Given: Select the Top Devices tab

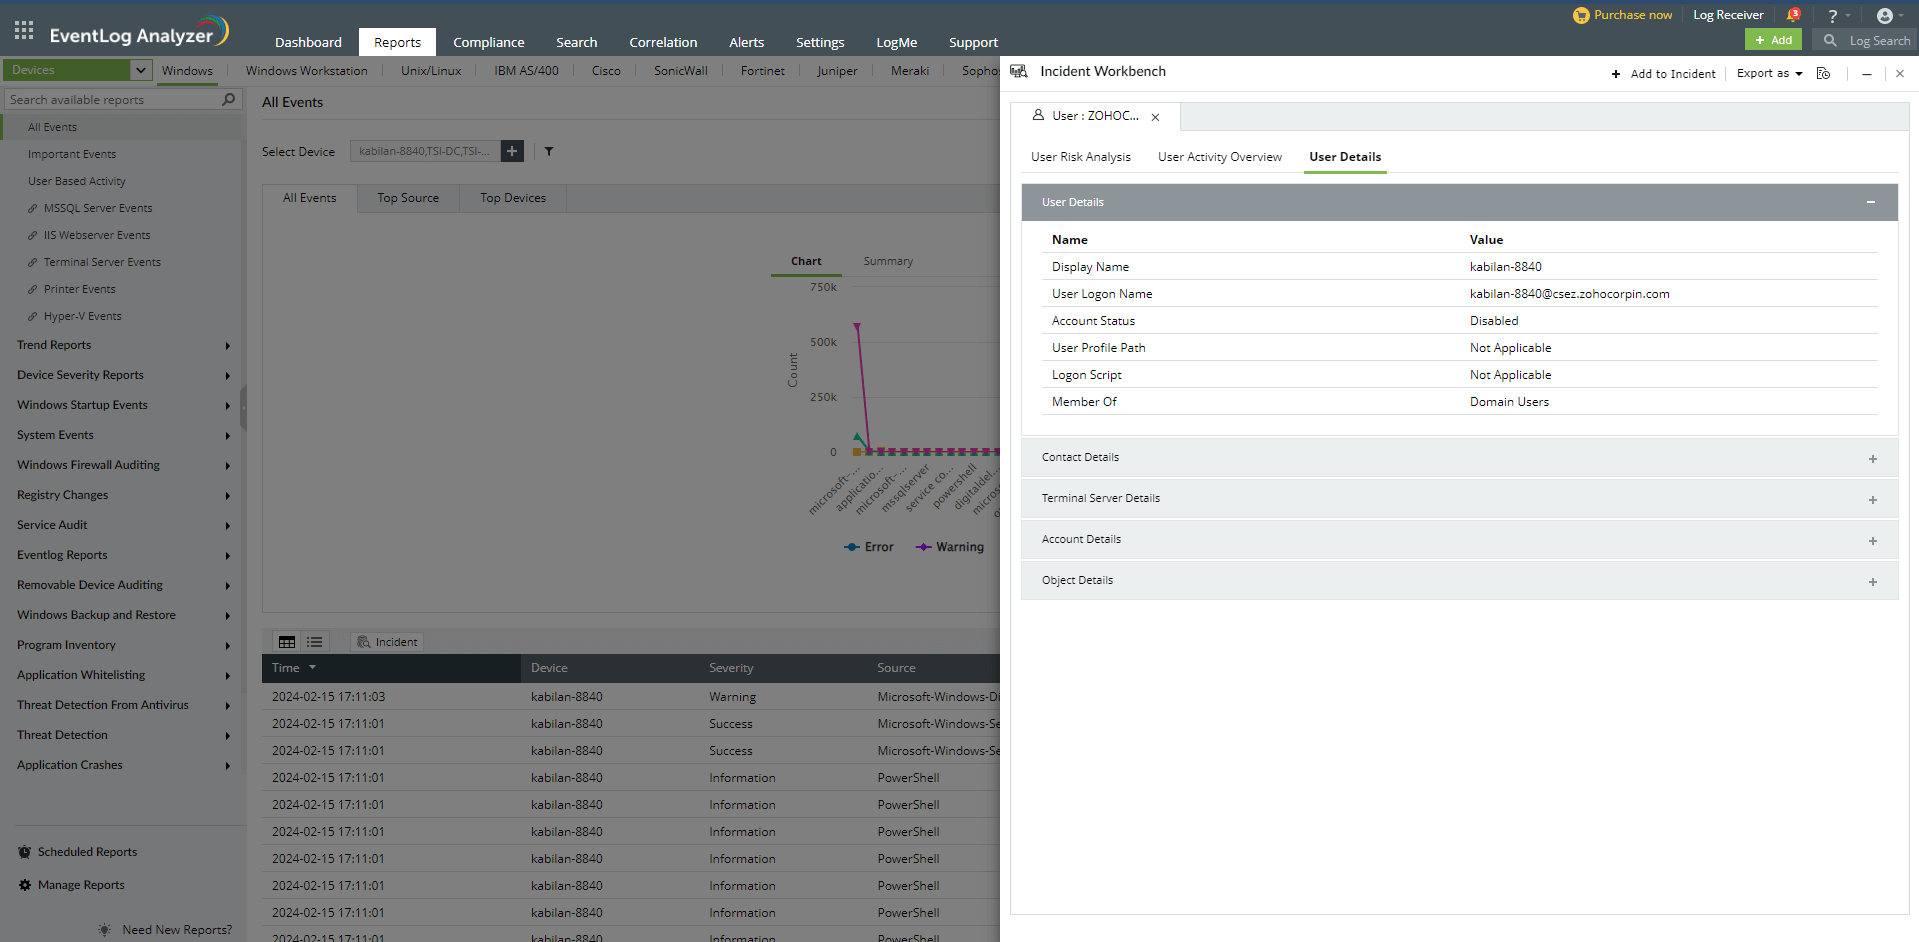Looking at the screenshot, I should tap(513, 198).
